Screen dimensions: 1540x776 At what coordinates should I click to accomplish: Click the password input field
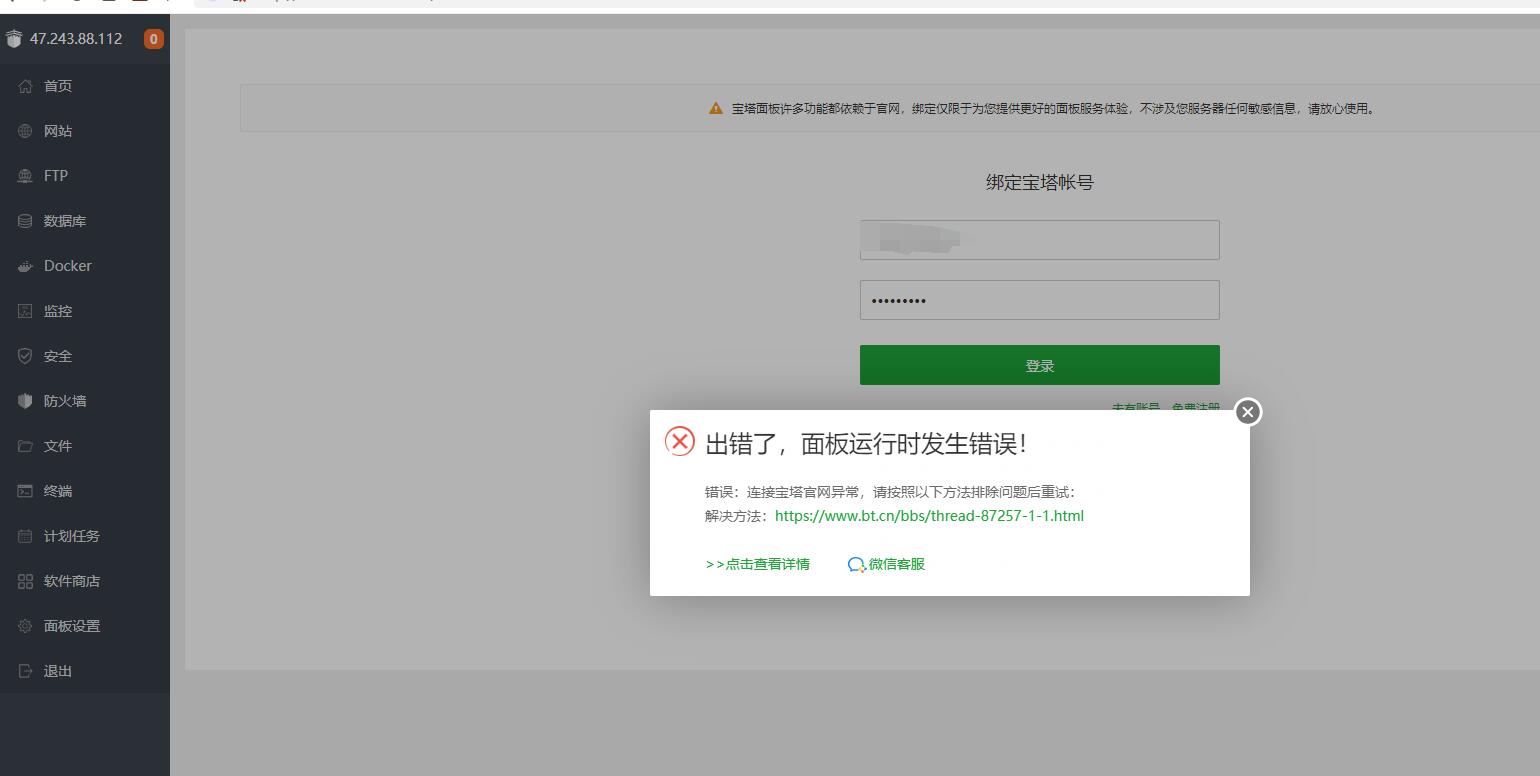1040,300
